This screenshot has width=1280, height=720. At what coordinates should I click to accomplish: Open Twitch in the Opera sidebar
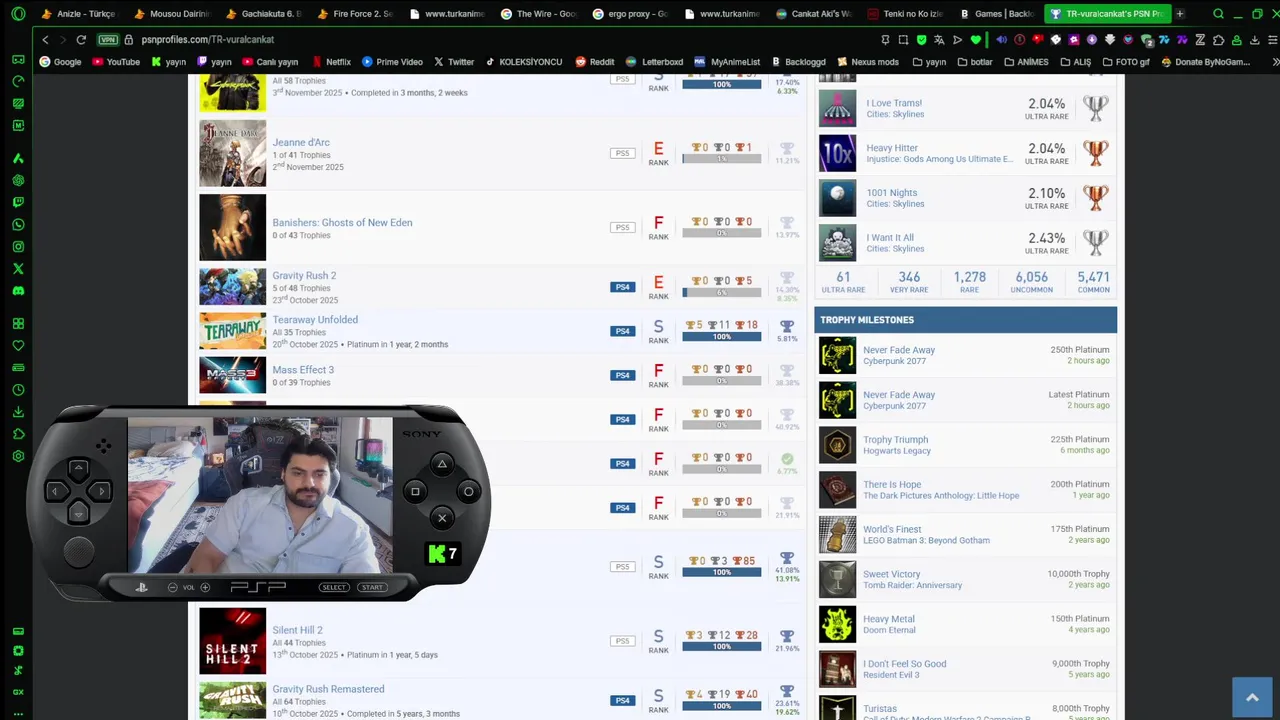click(x=18, y=202)
